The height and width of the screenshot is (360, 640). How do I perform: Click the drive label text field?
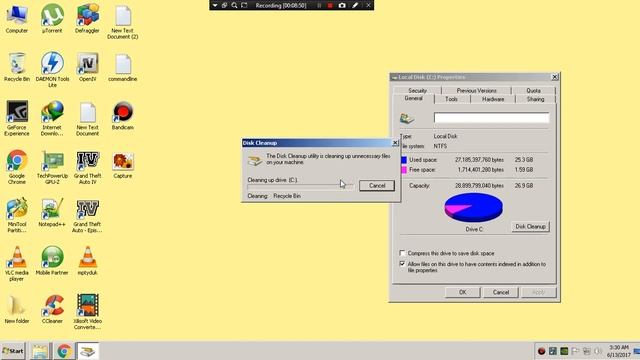(491, 118)
